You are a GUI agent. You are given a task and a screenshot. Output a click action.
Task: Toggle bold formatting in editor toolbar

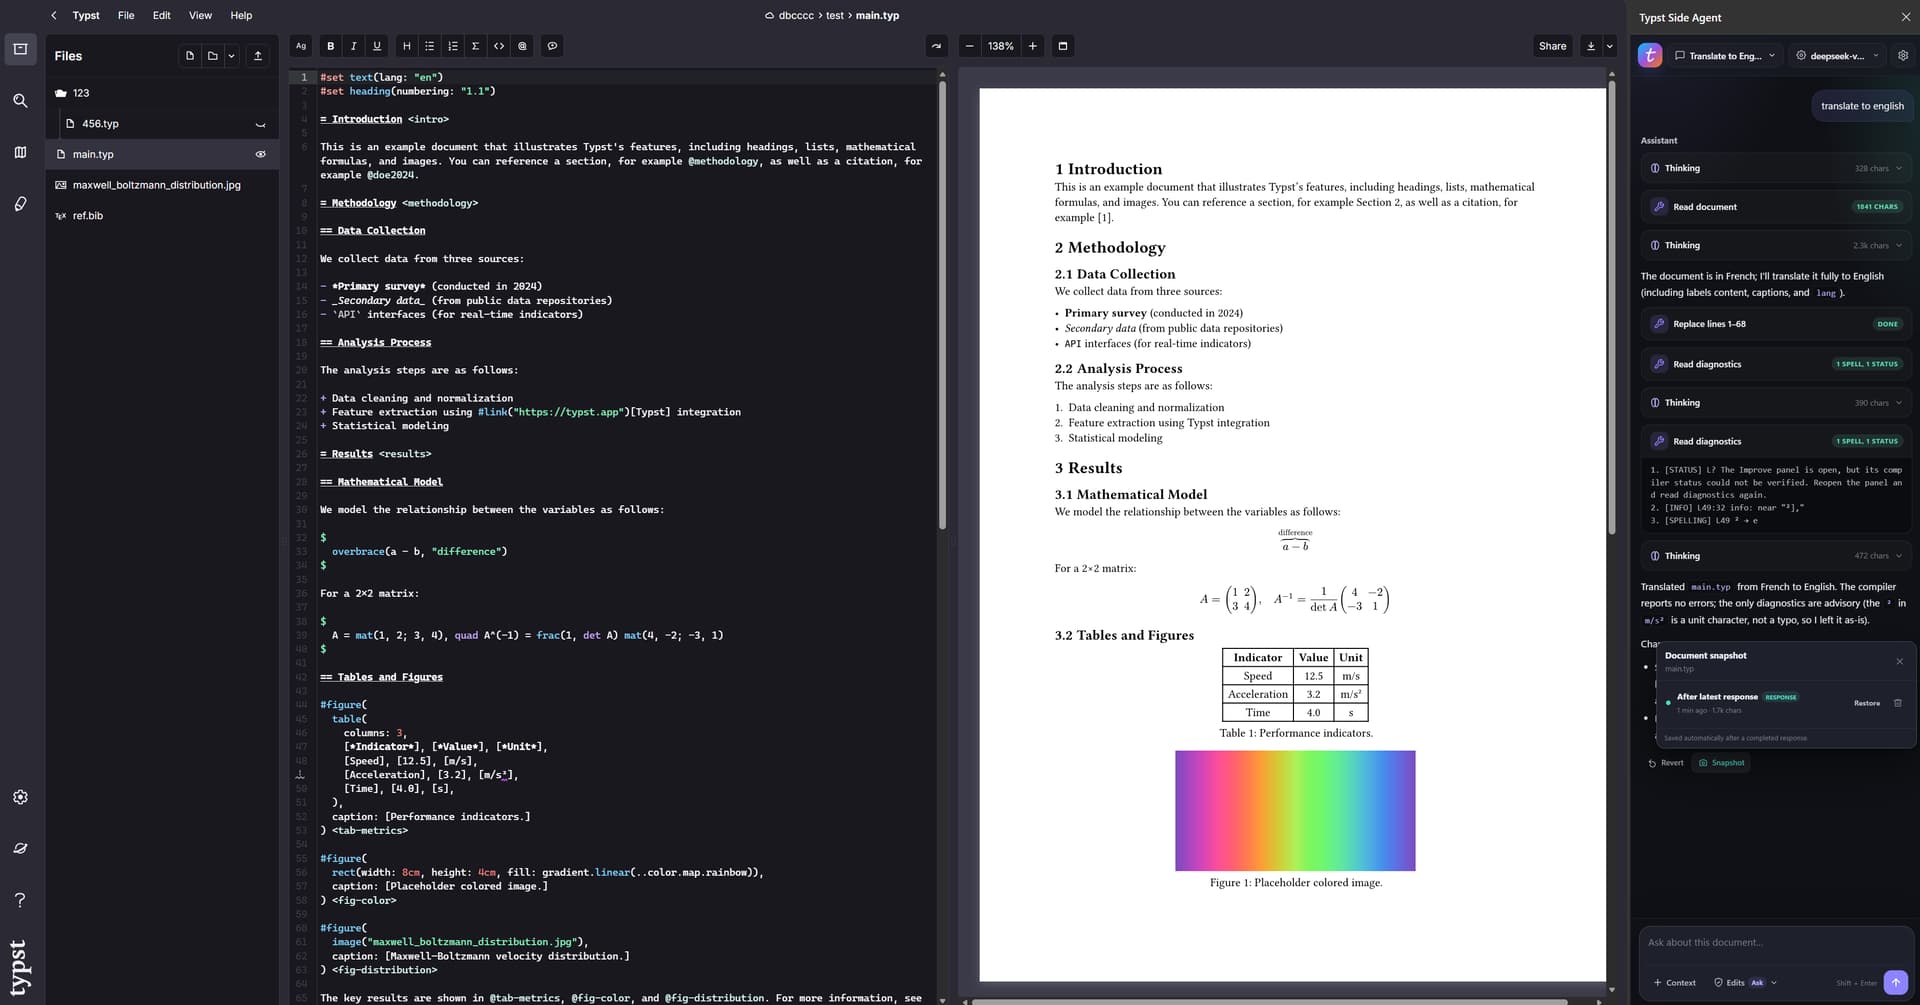click(x=331, y=46)
